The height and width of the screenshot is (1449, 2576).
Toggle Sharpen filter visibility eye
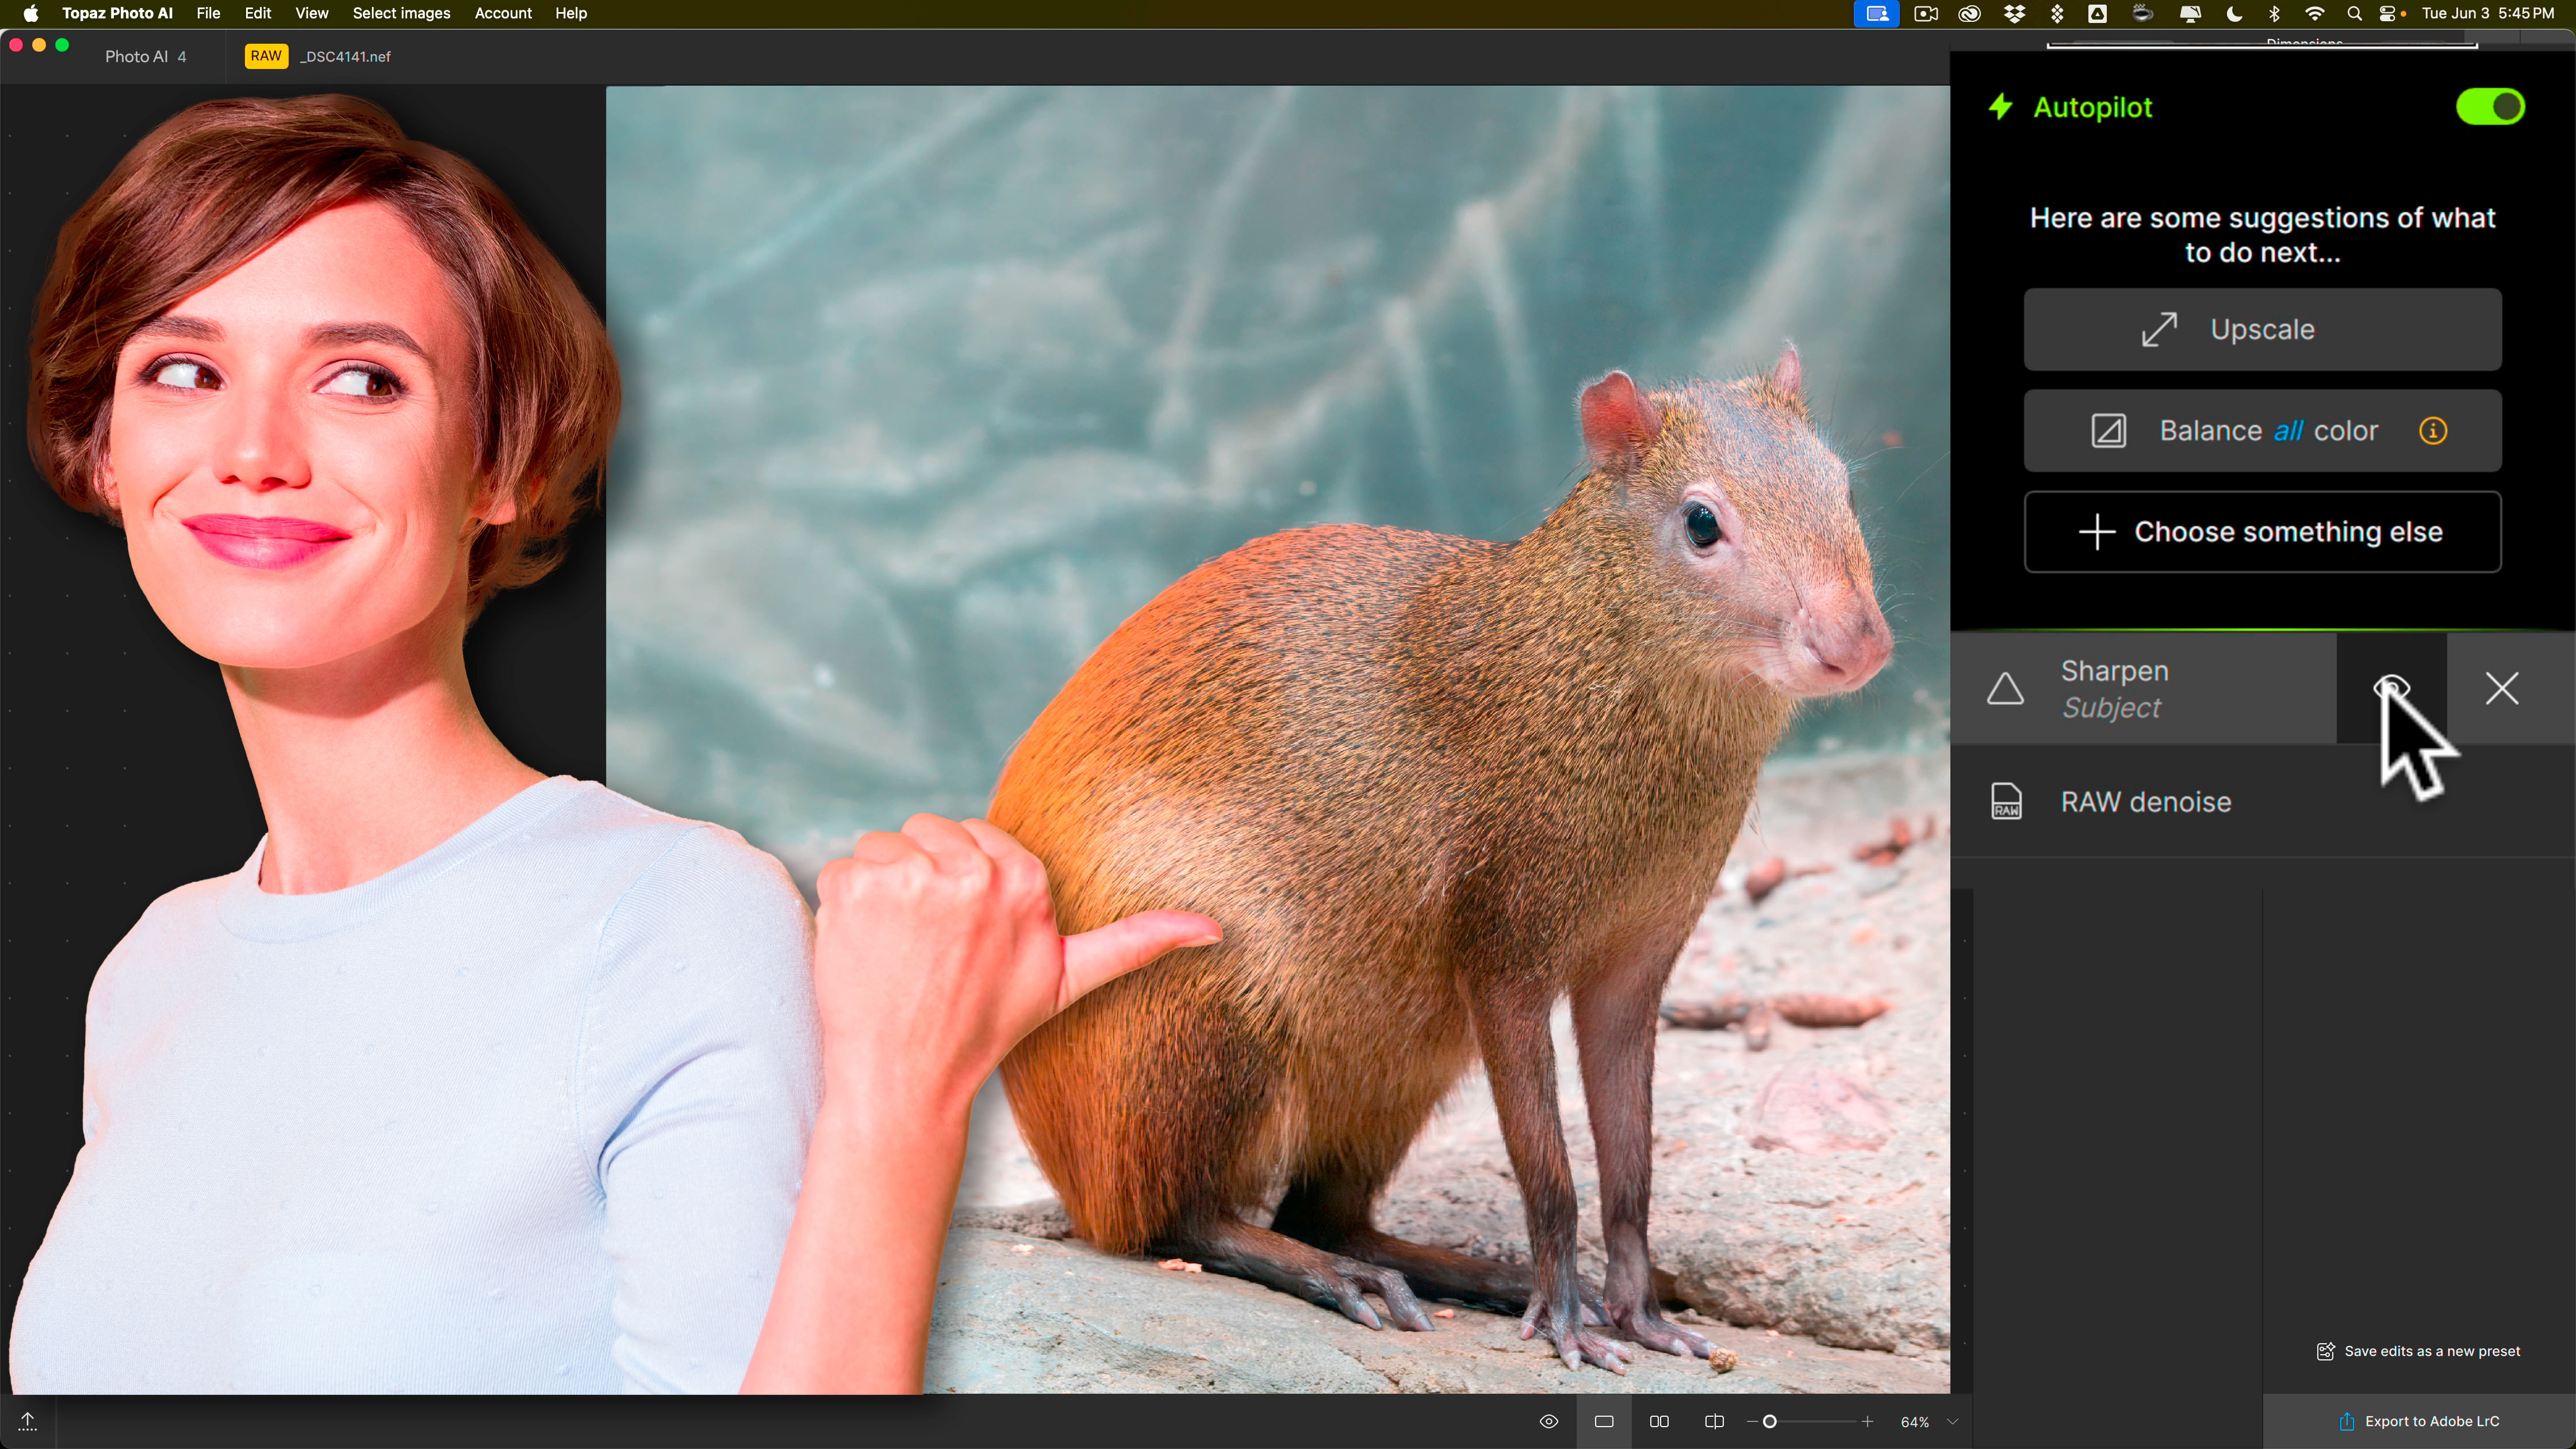click(2391, 688)
